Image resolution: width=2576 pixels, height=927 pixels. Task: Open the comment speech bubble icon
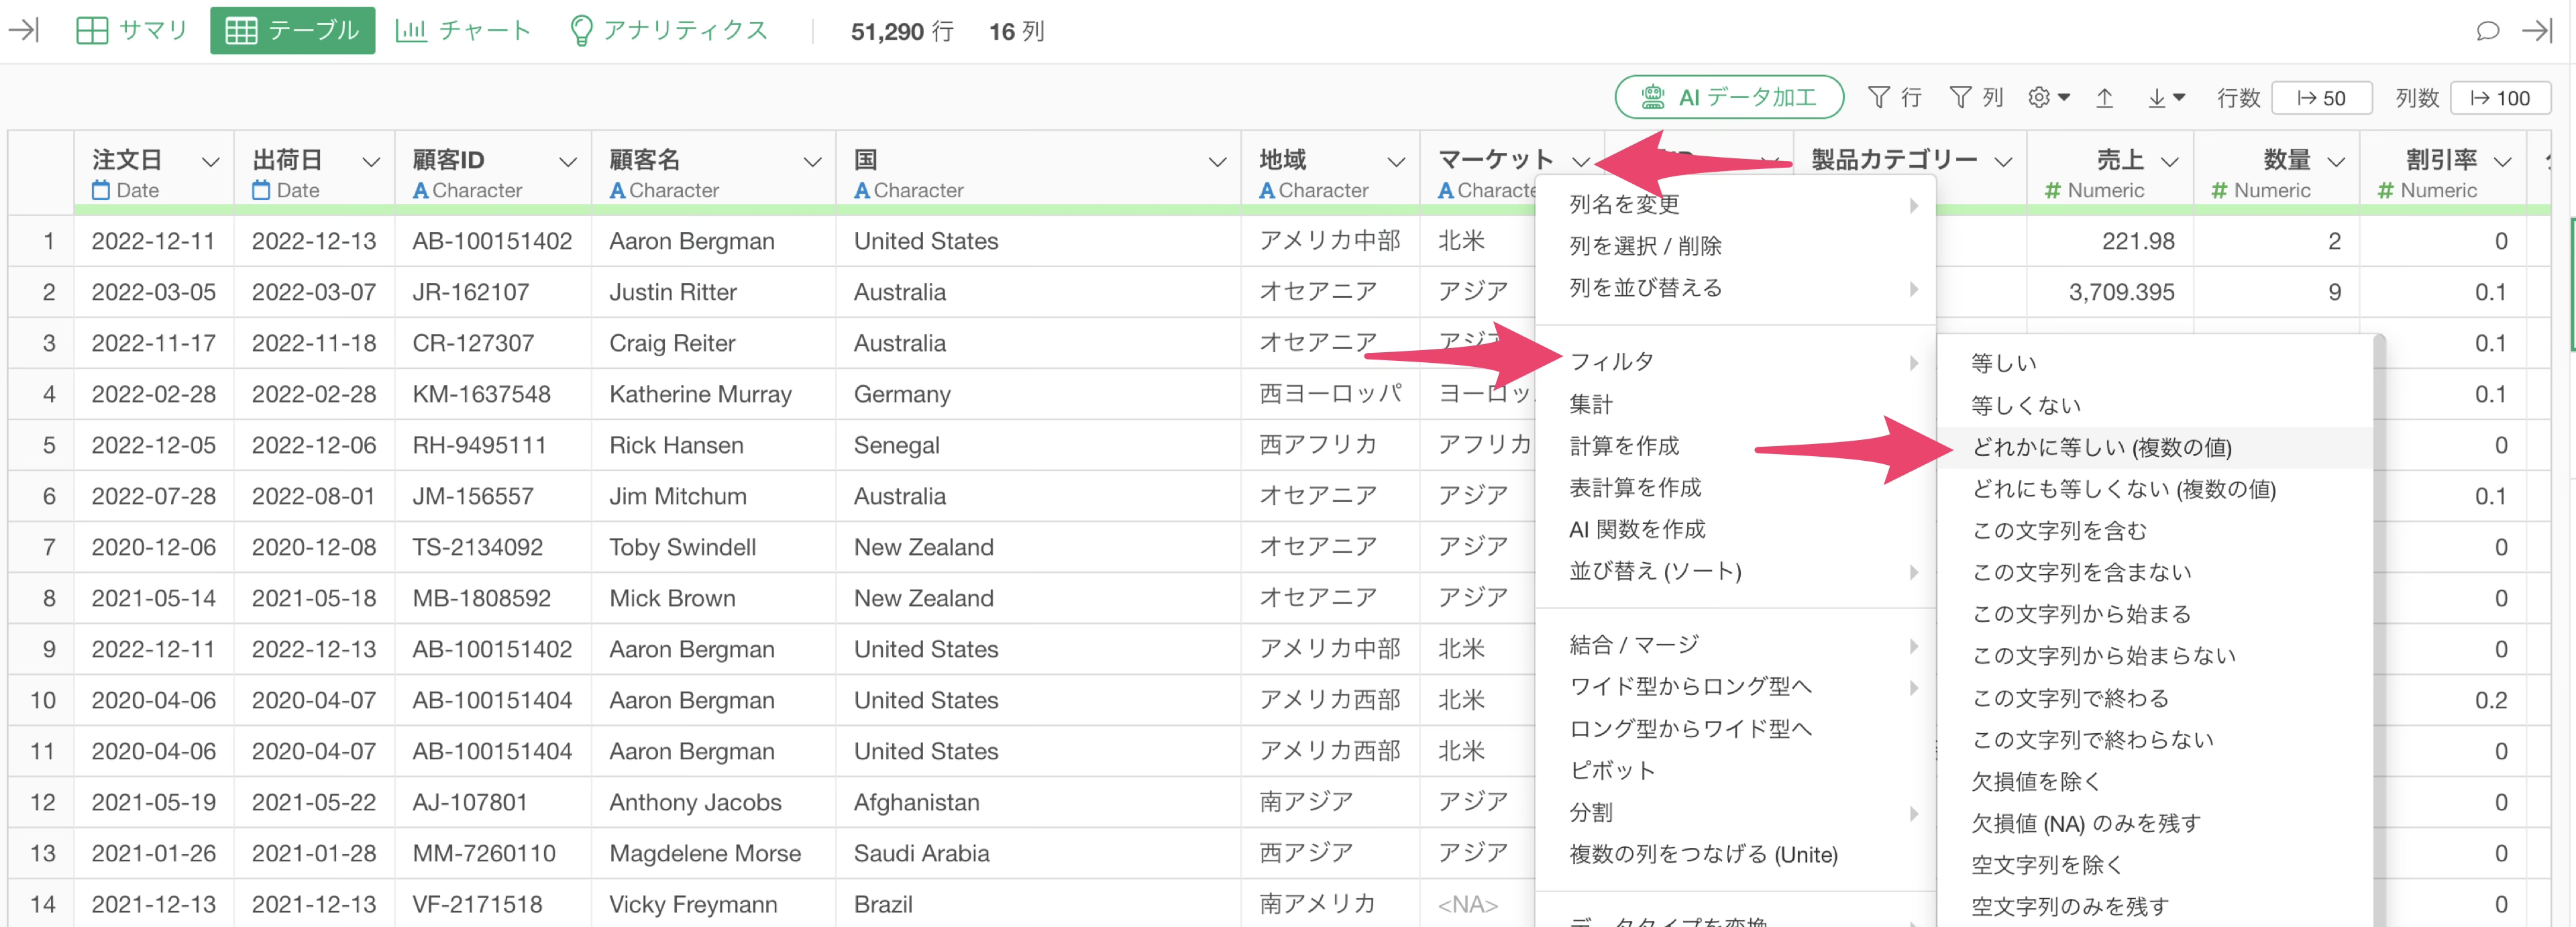coord(2487,31)
